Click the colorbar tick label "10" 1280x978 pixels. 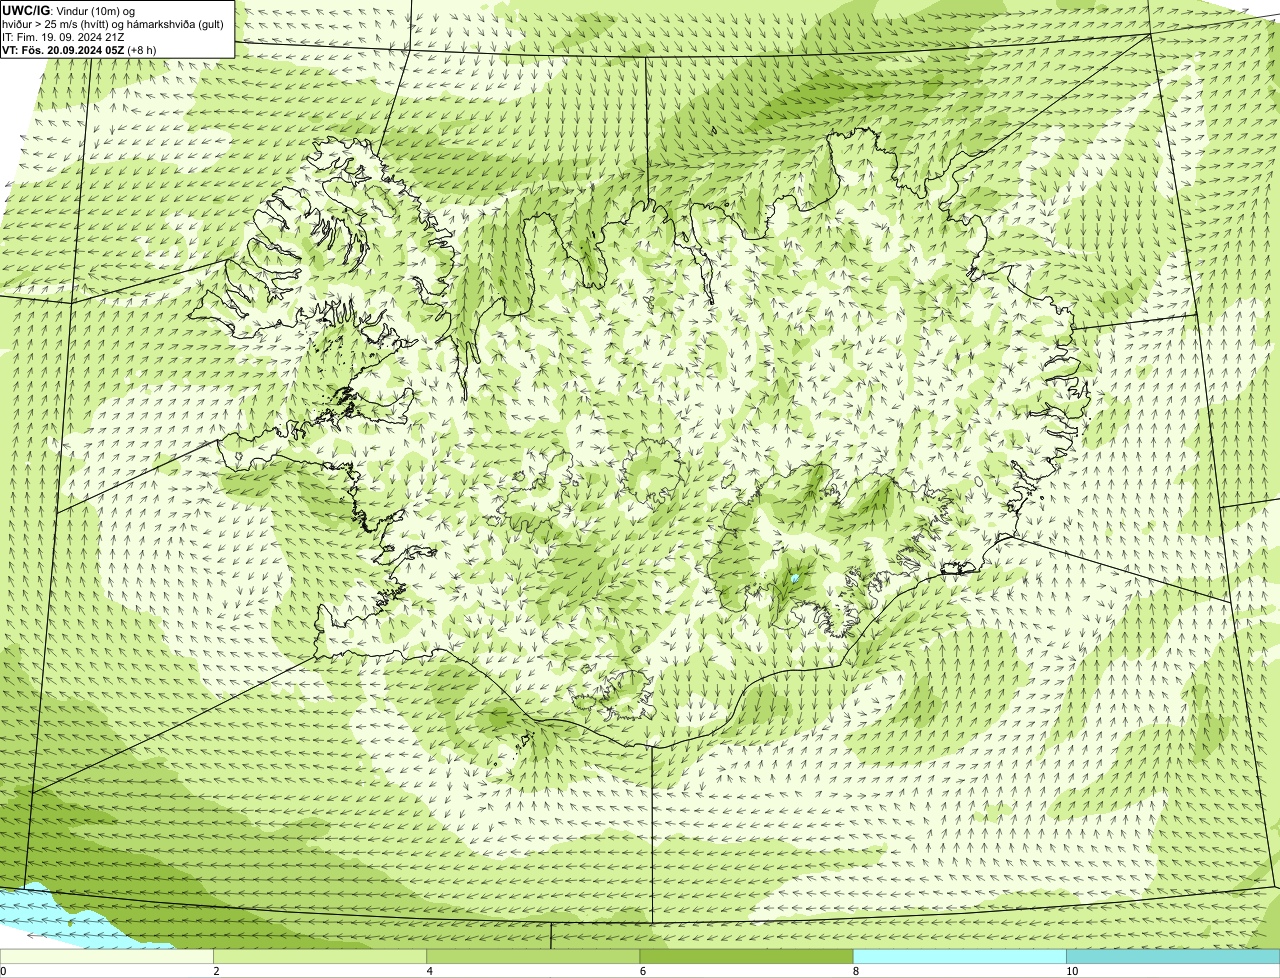(x=1072, y=971)
